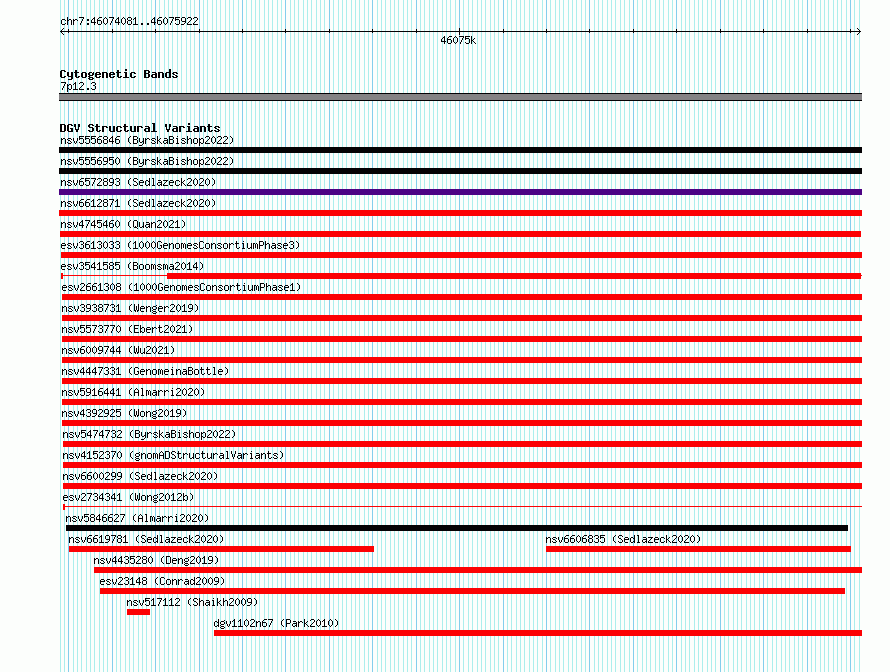This screenshot has width=890, height=672.
Task: Open variant label nsv5573770 (Ebert2021)
Action: pyautogui.click(x=127, y=329)
